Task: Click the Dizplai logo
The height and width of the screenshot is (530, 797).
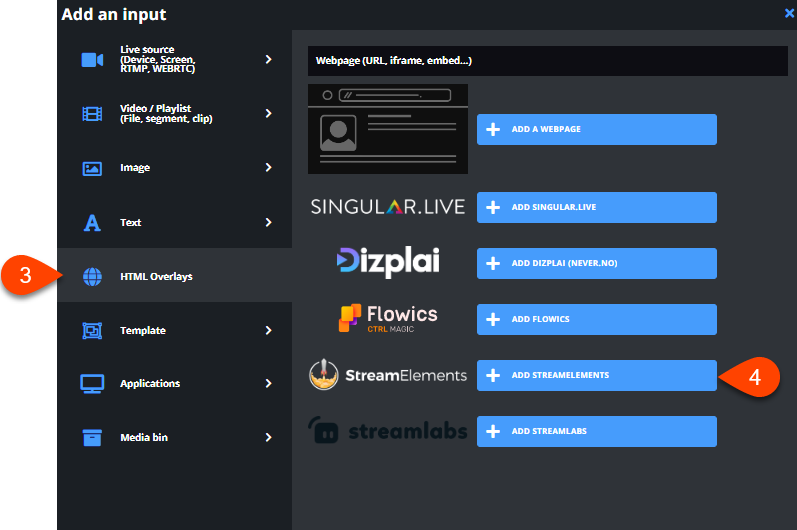Action: point(388,262)
